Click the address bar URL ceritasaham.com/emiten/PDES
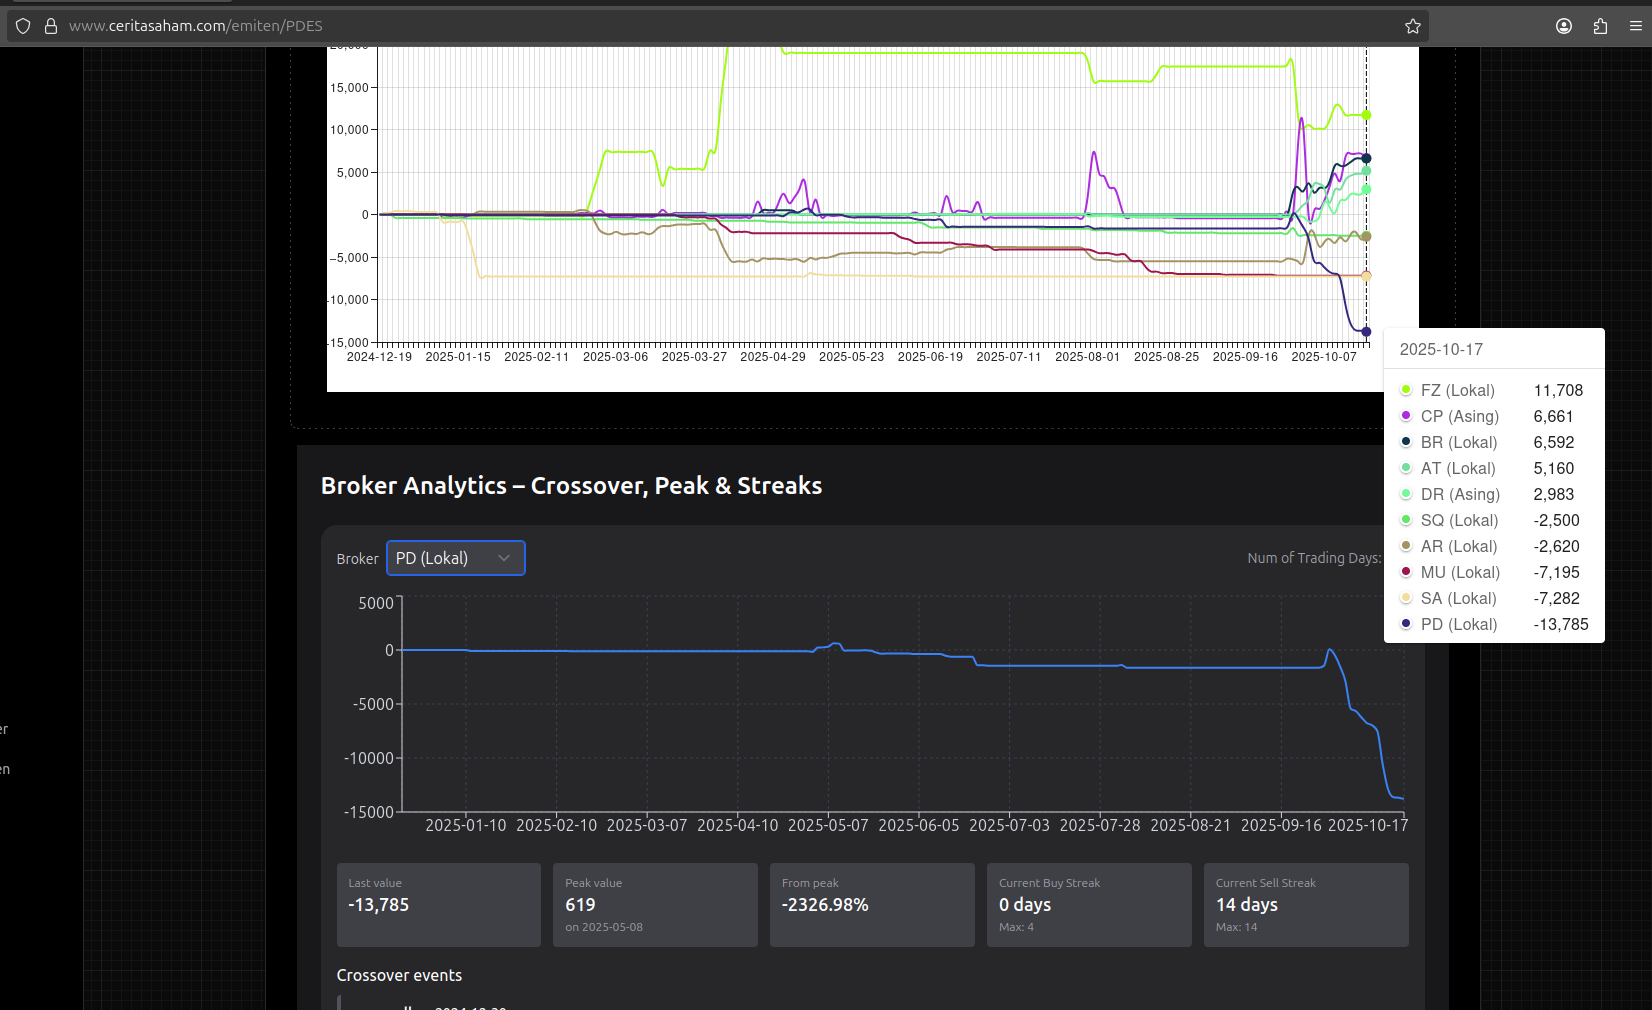1652x1010 pixels. 196,26
